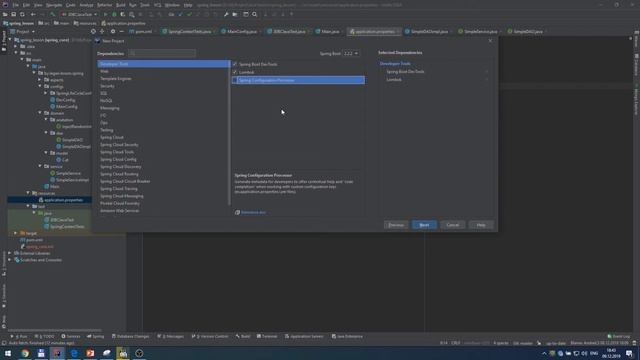Open the run configuration dropdown JDBCJavaTest
Screen dimensions: 640x360
(x=80, y=14)
